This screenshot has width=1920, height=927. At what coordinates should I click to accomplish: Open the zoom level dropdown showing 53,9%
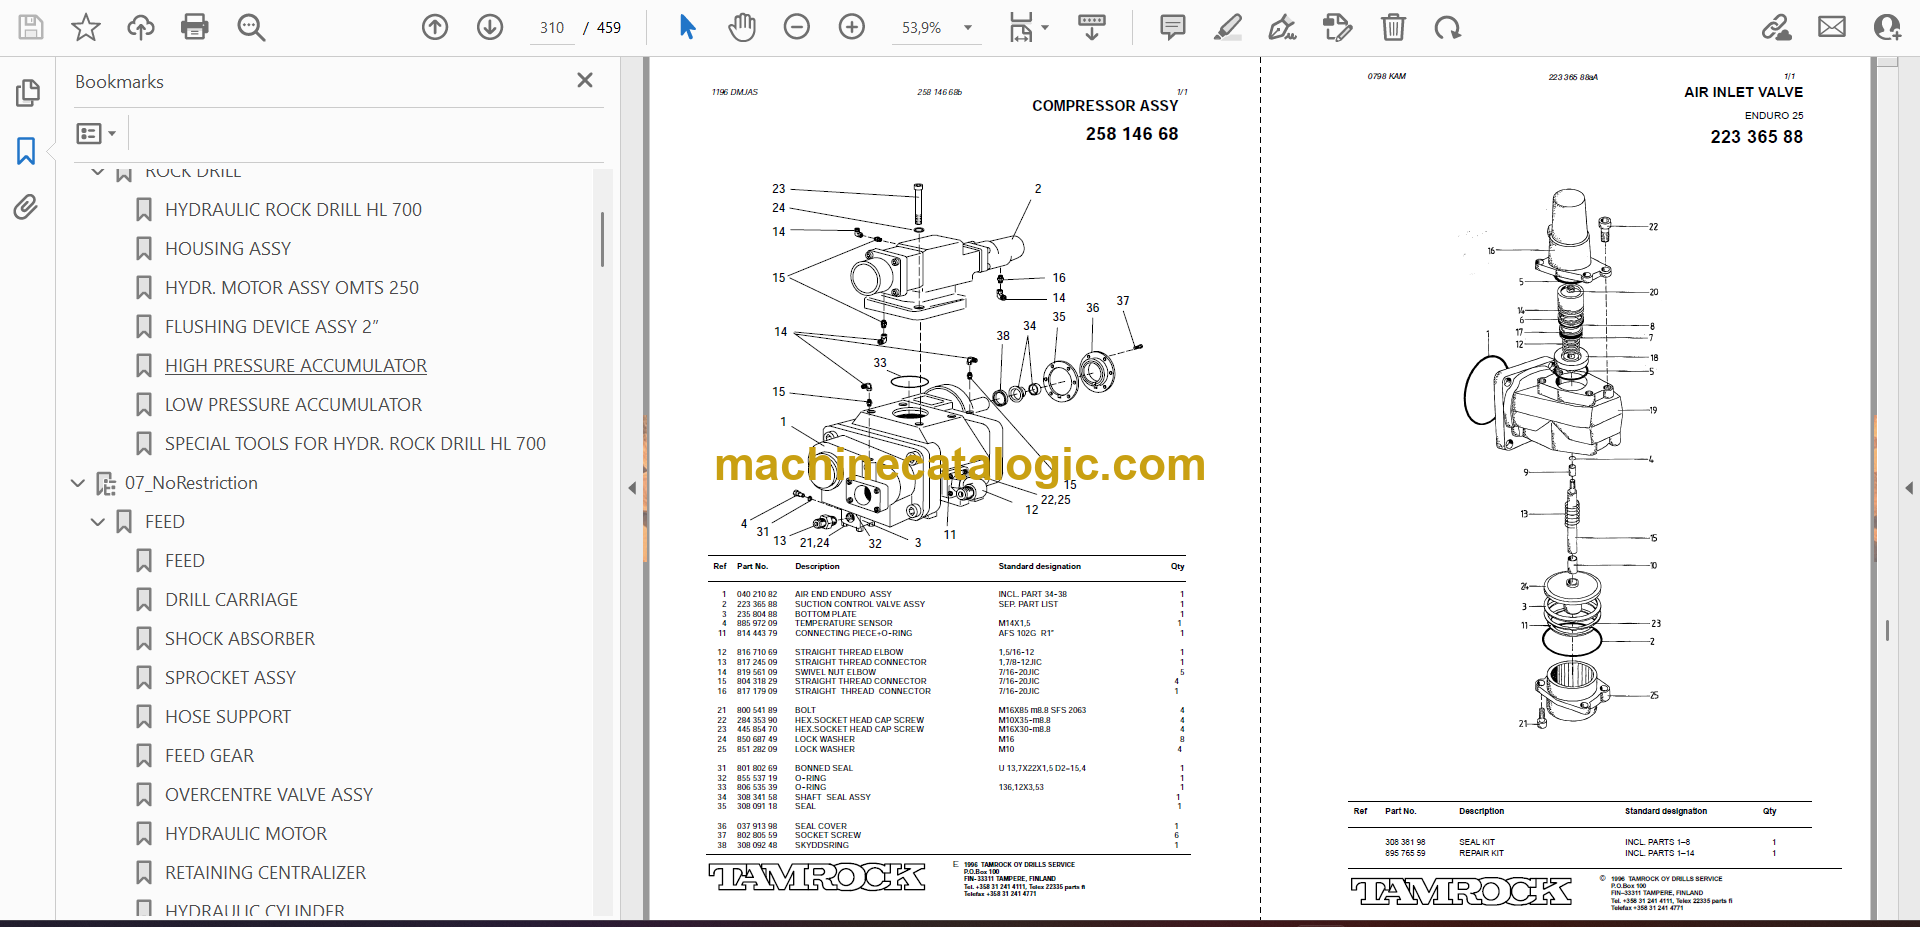pyautogui.click(x=935, y=28)
